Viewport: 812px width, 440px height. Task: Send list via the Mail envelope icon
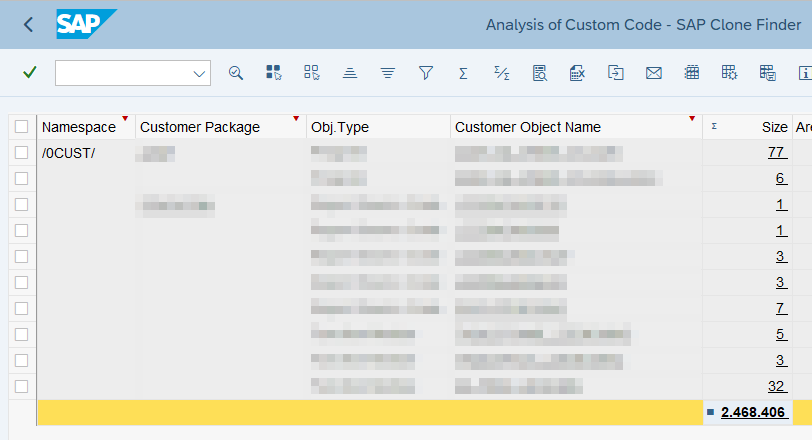click(653, 72)
